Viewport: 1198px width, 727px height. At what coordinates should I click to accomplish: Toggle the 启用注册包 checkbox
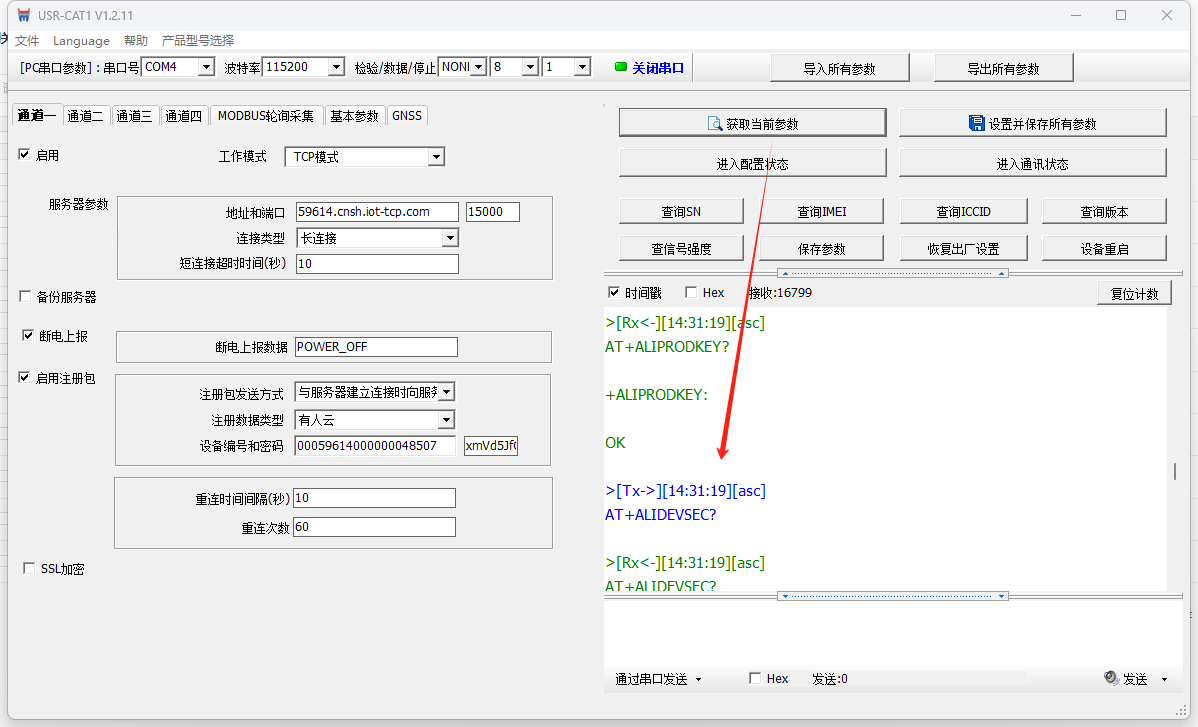pos(24,377)
